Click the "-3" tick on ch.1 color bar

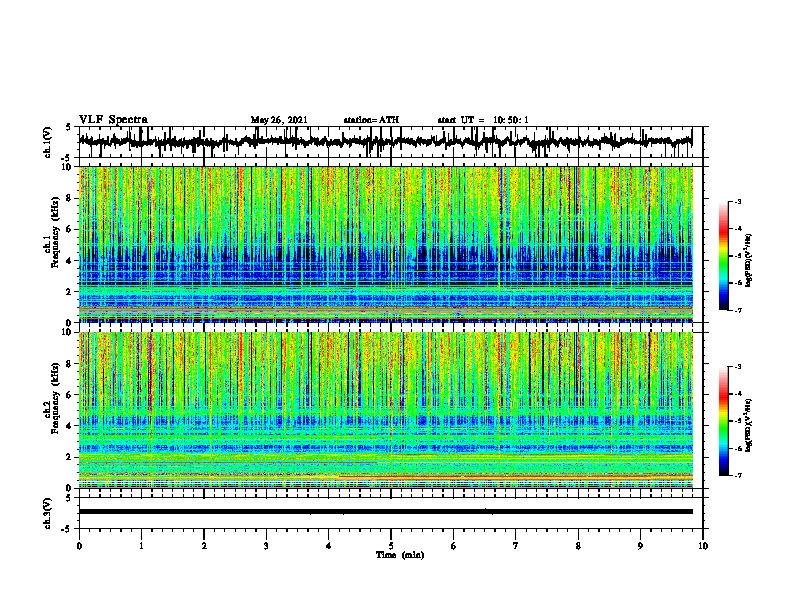pos(738,201)
